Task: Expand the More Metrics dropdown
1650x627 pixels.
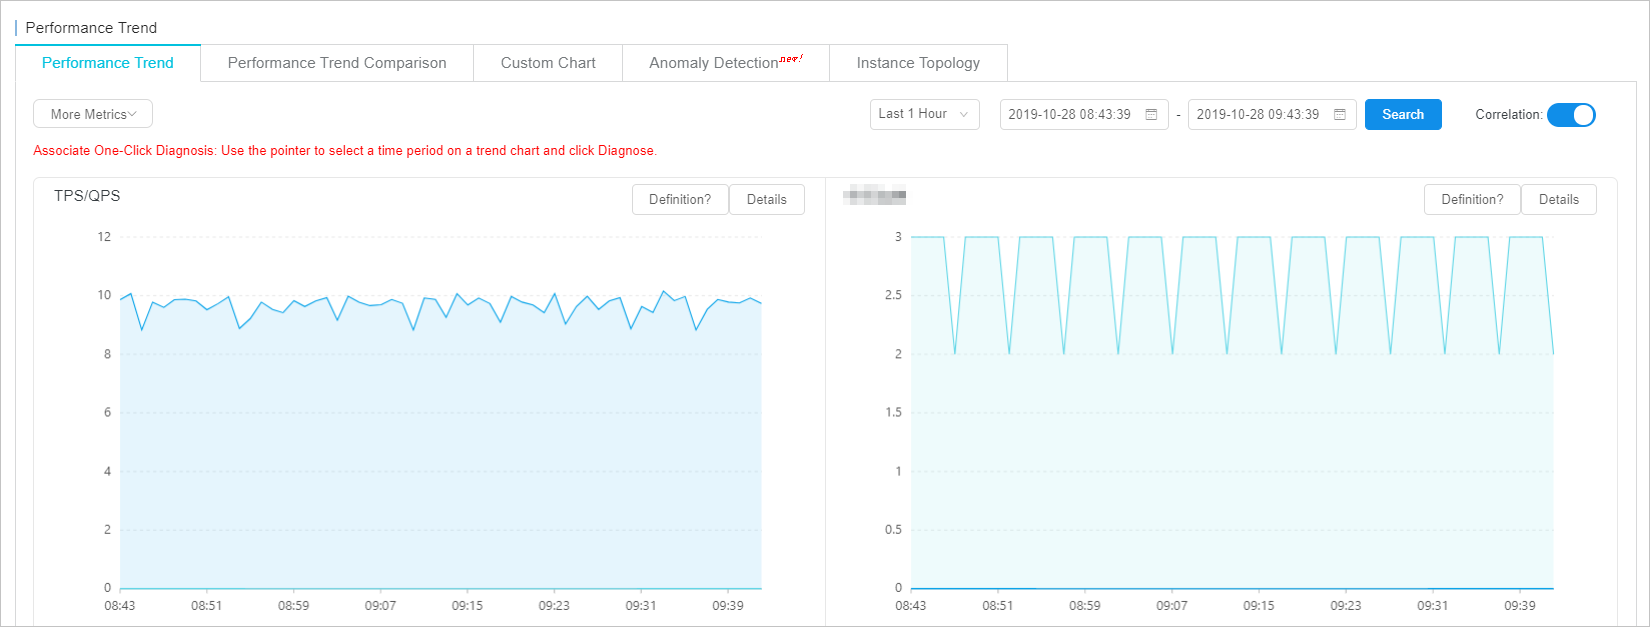Action: [x=93, y=115]
